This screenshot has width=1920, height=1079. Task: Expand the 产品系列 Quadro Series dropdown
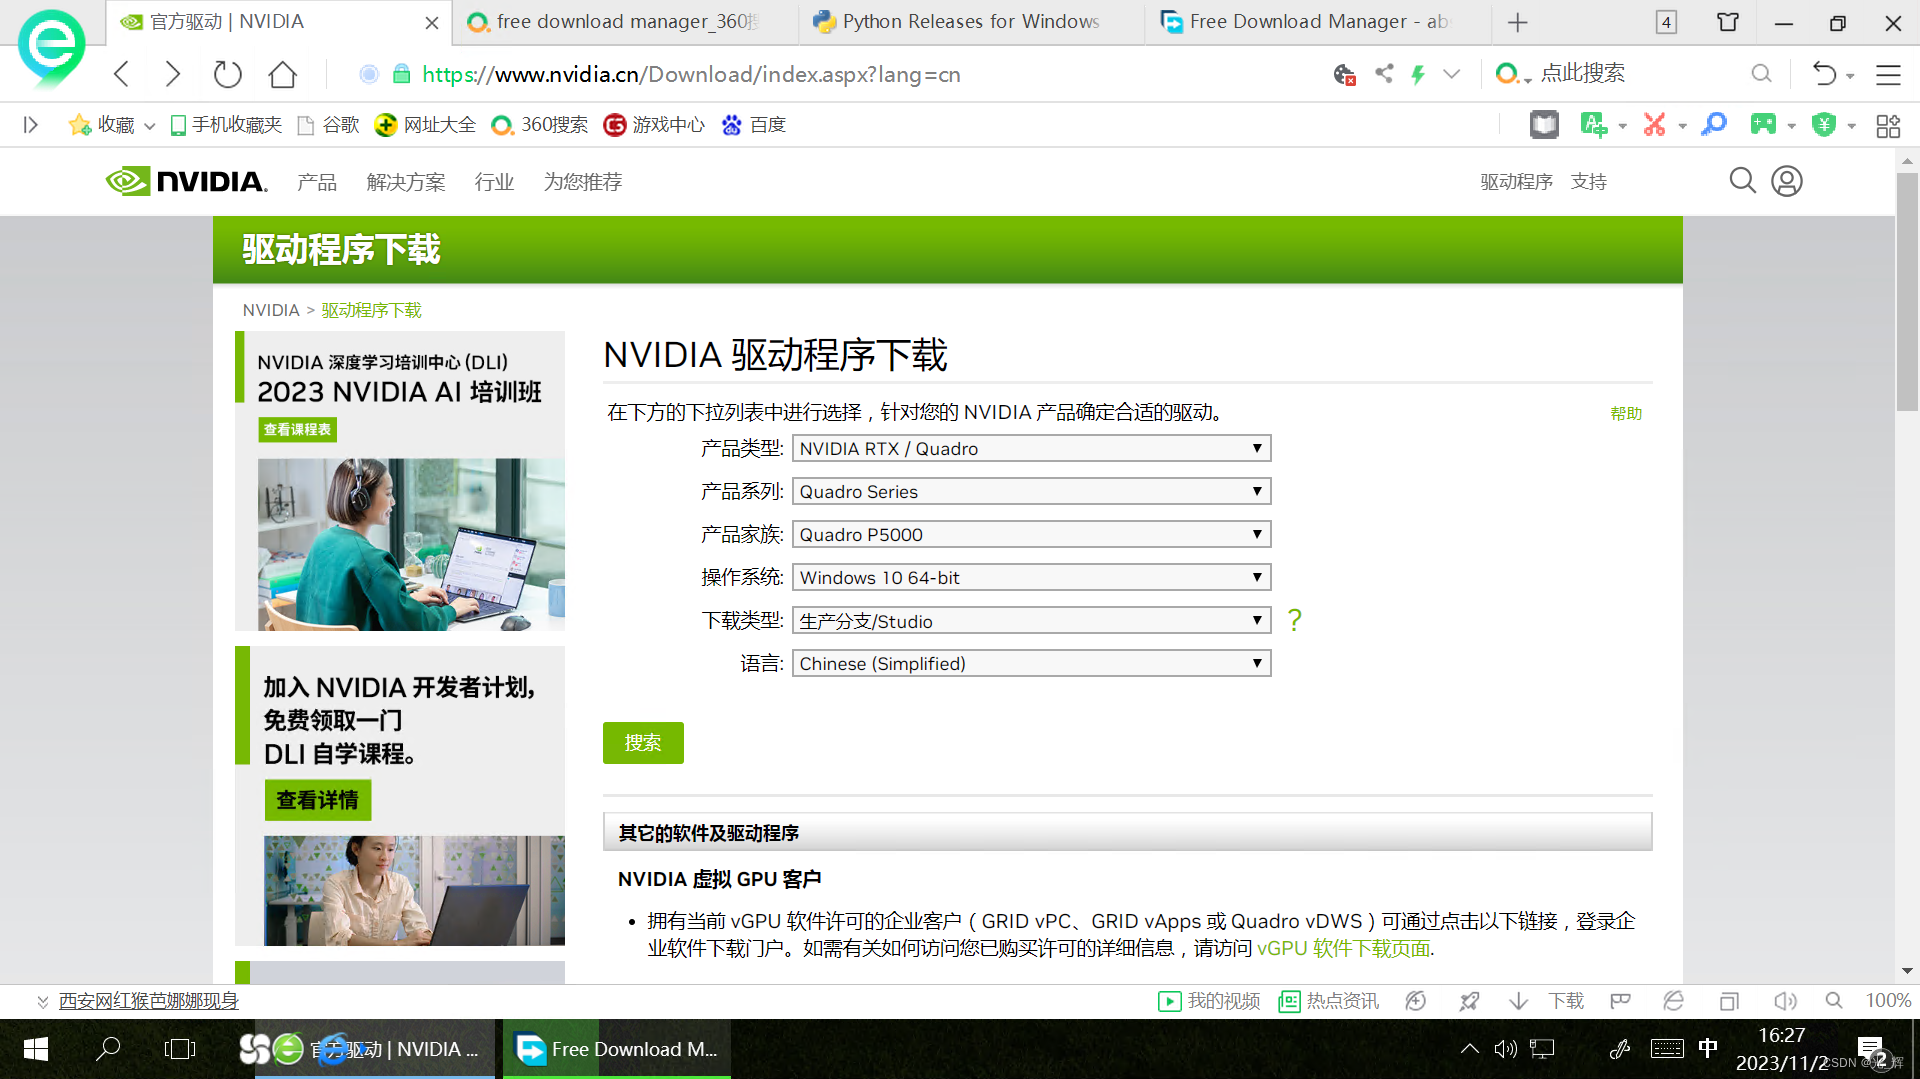click(x=1031, y=492)
